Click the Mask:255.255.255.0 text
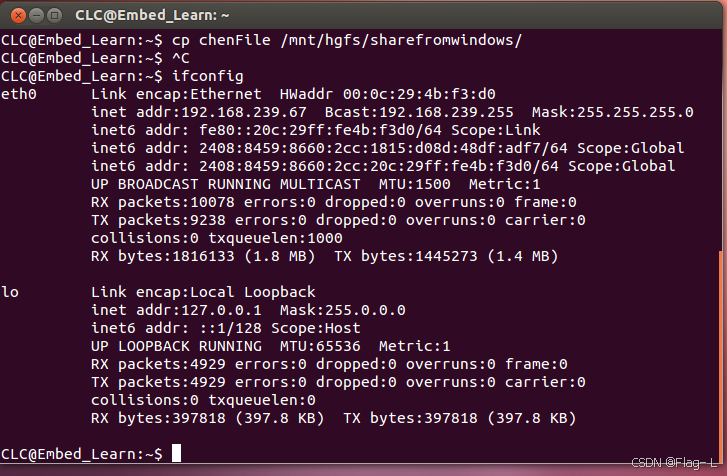727x476 pixels. click(x=612, y=112)
